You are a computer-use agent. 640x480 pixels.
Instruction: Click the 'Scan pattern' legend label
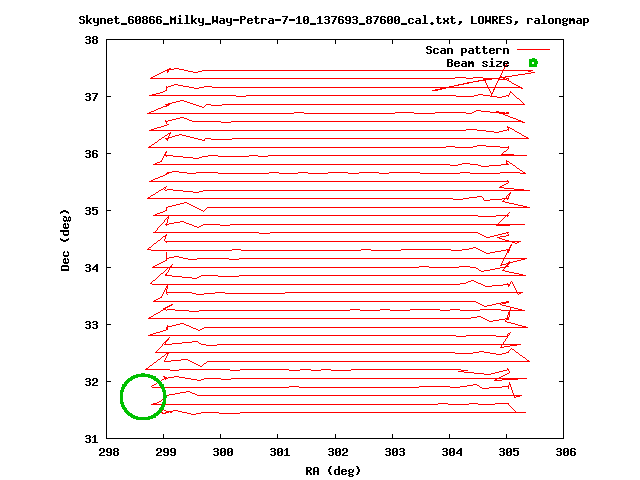(467, 50)
